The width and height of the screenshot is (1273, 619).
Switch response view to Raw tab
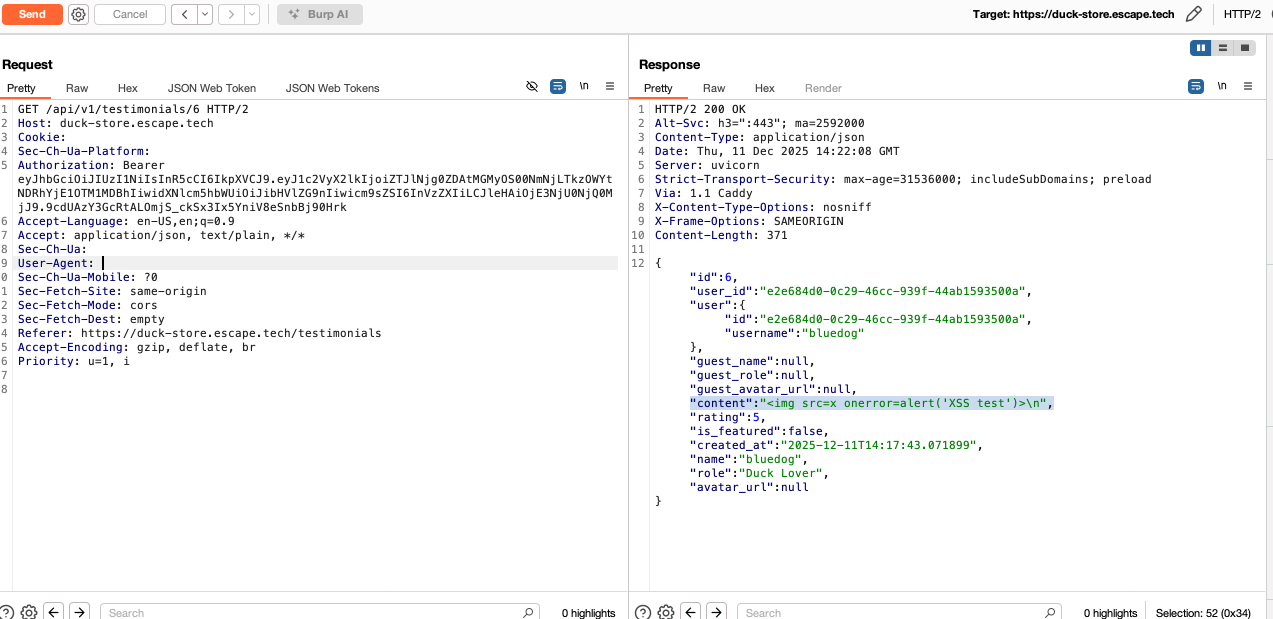(x=713, y=88)
